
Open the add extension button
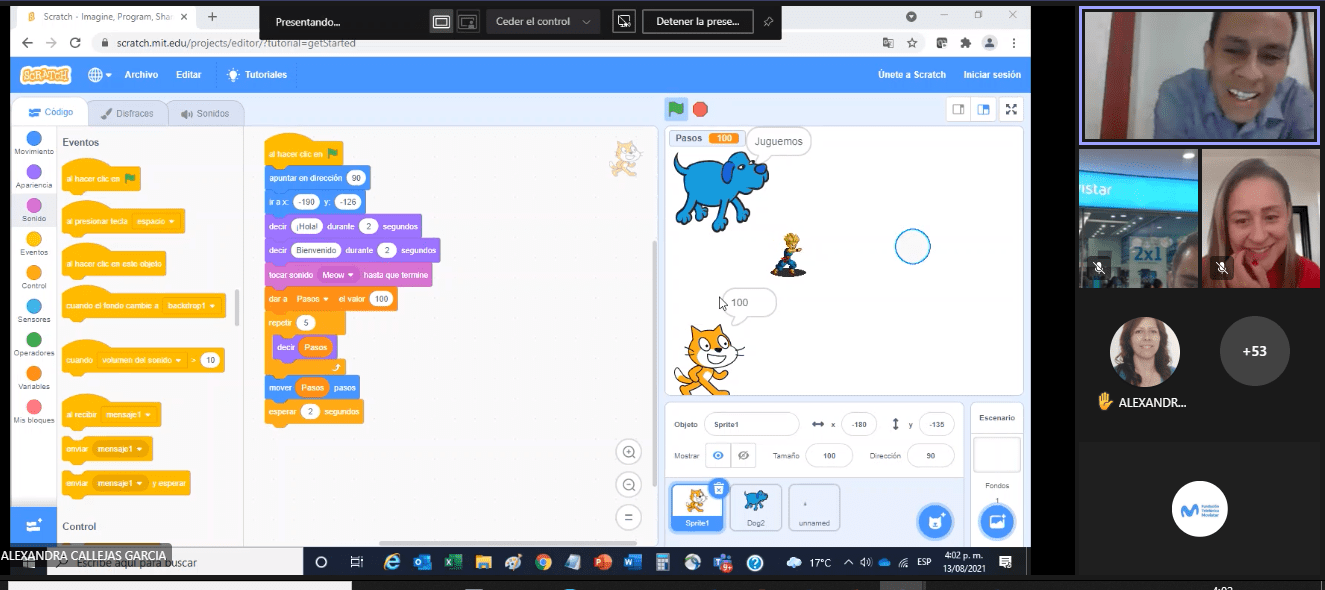tap(34, 525)
